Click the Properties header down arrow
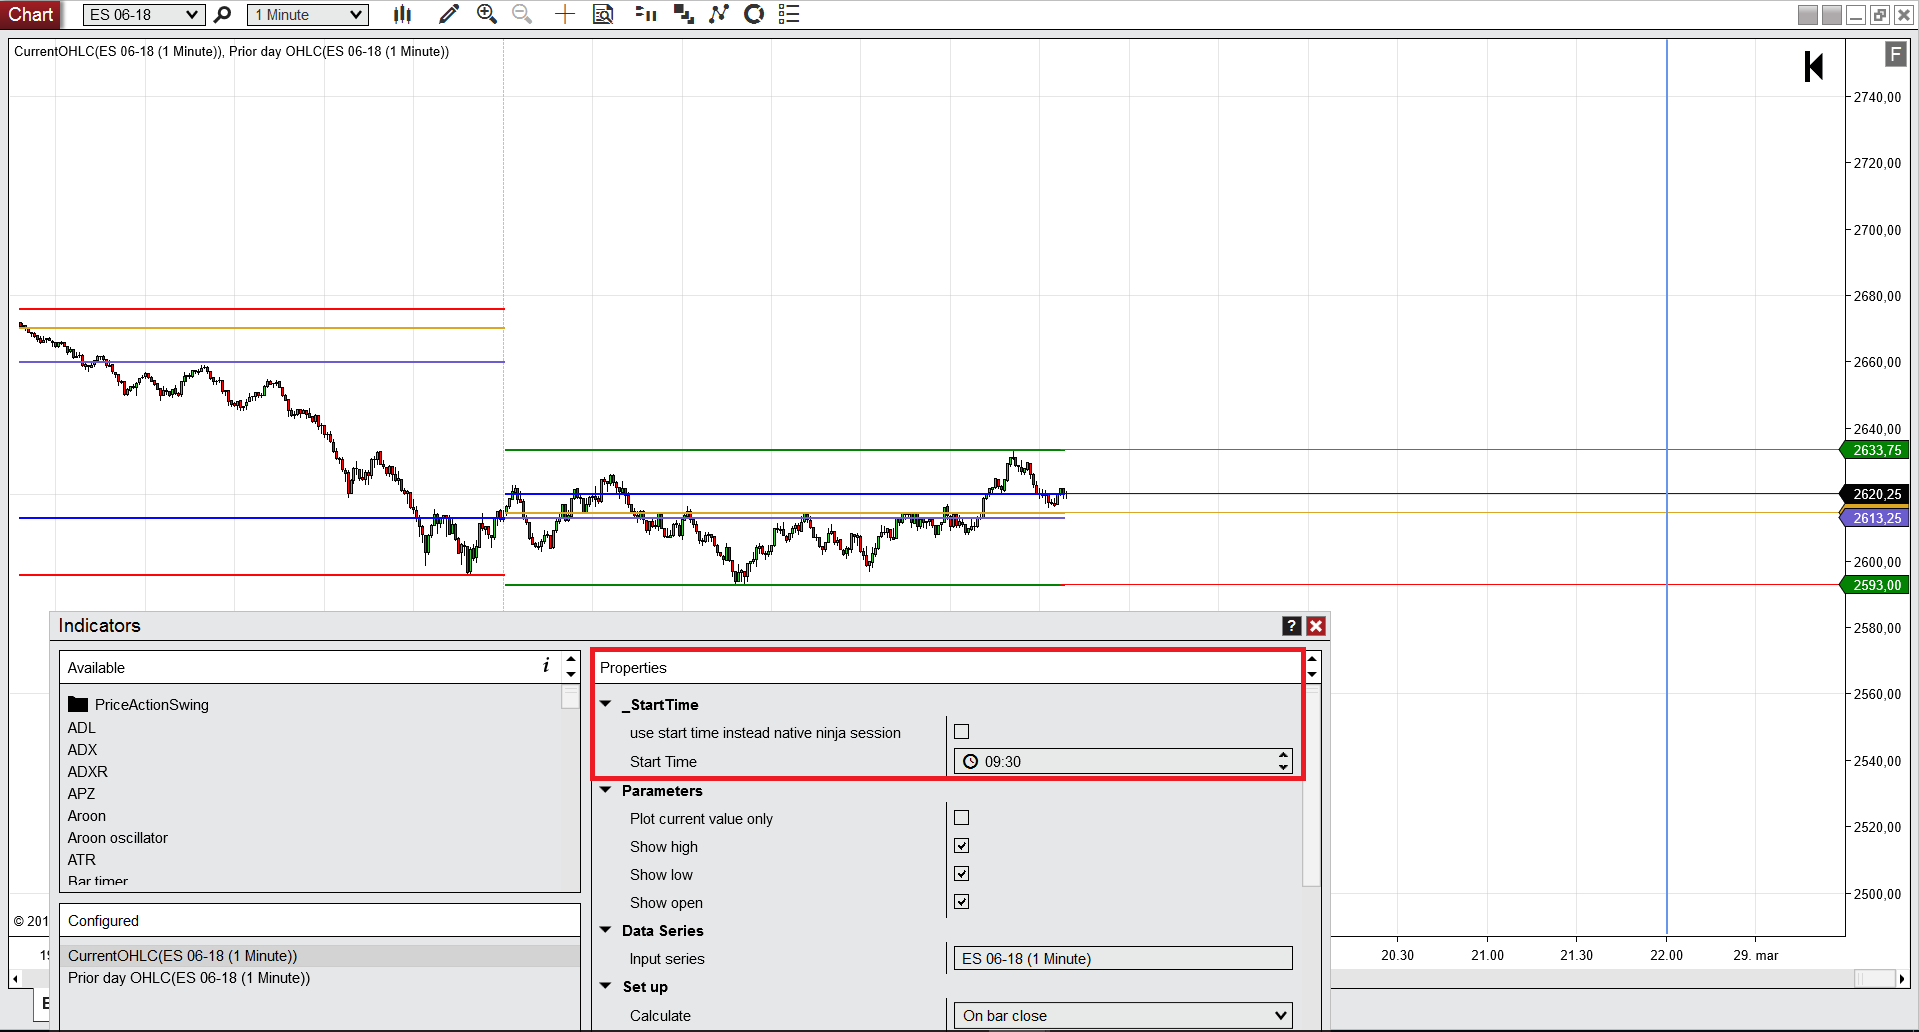 1312,674
